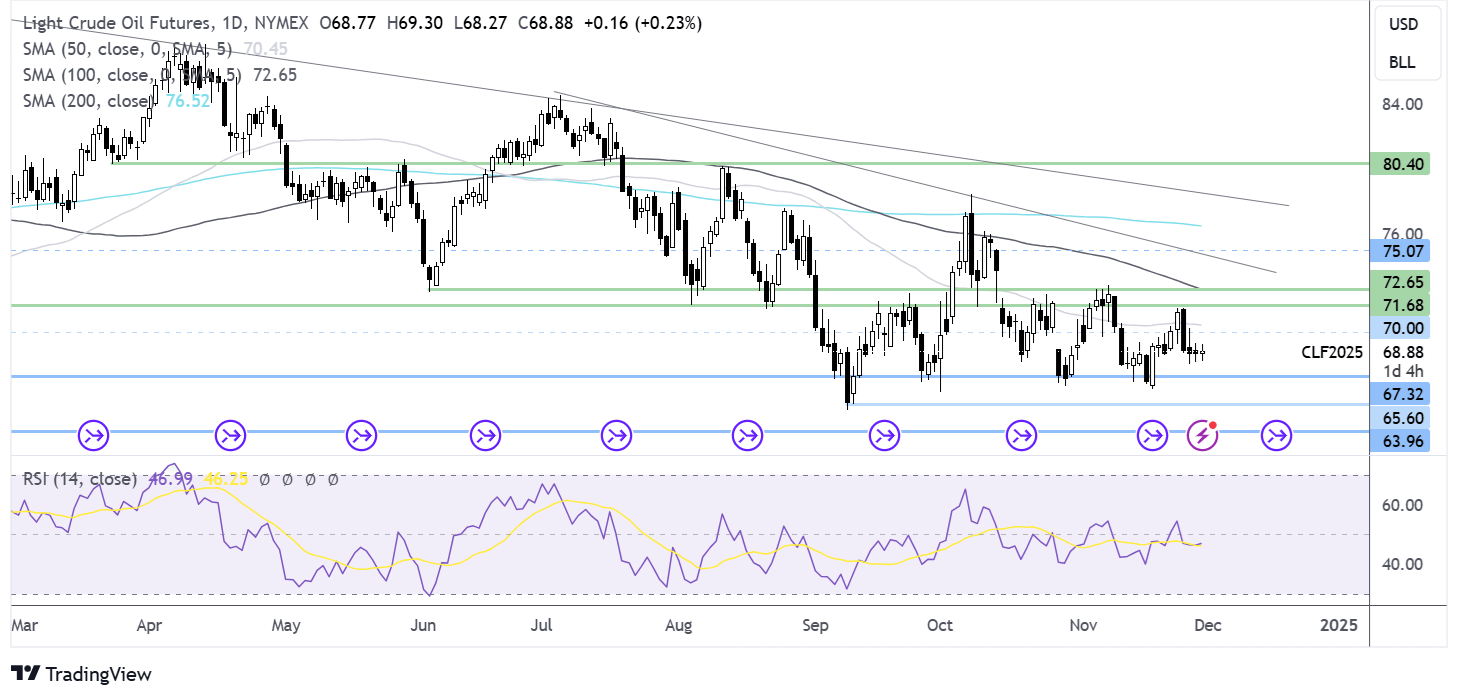Click the 67.32 price level label
The image size is (1462, 700).
pos(1401,395)
